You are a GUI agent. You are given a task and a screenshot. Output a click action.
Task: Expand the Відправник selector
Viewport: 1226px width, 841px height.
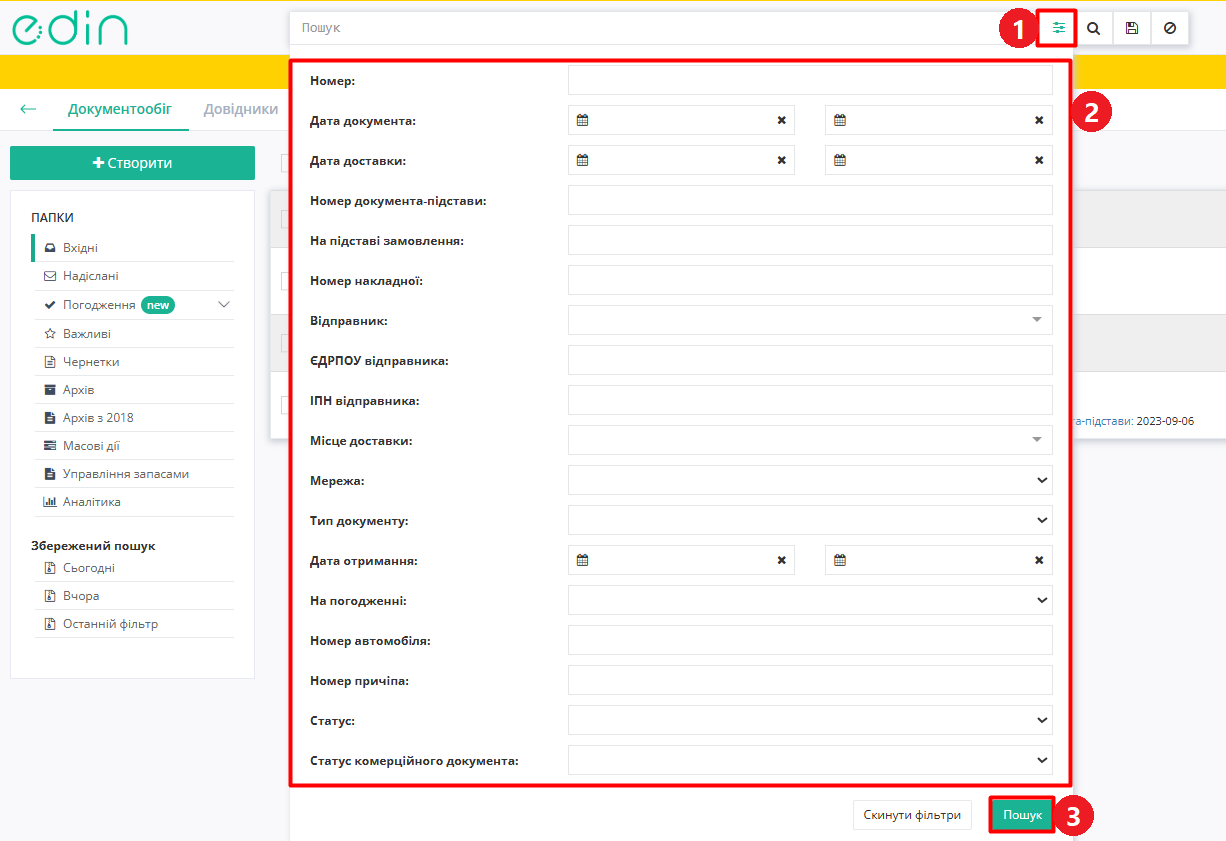point(810,320)
